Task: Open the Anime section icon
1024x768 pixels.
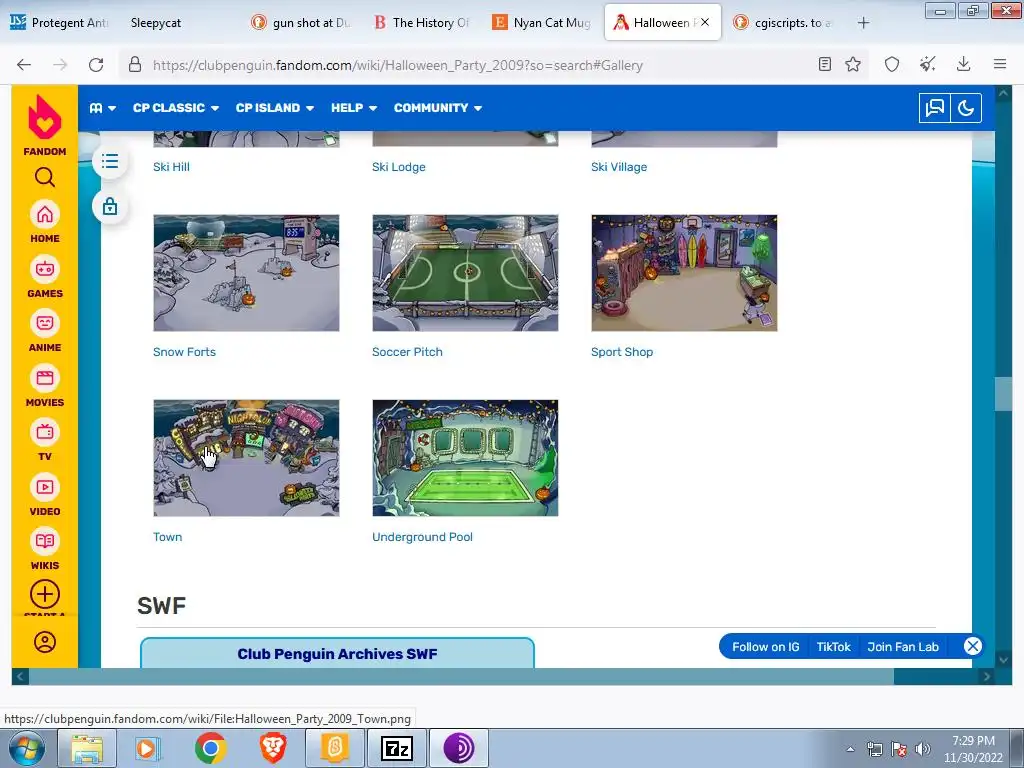Action: point(44,323)
